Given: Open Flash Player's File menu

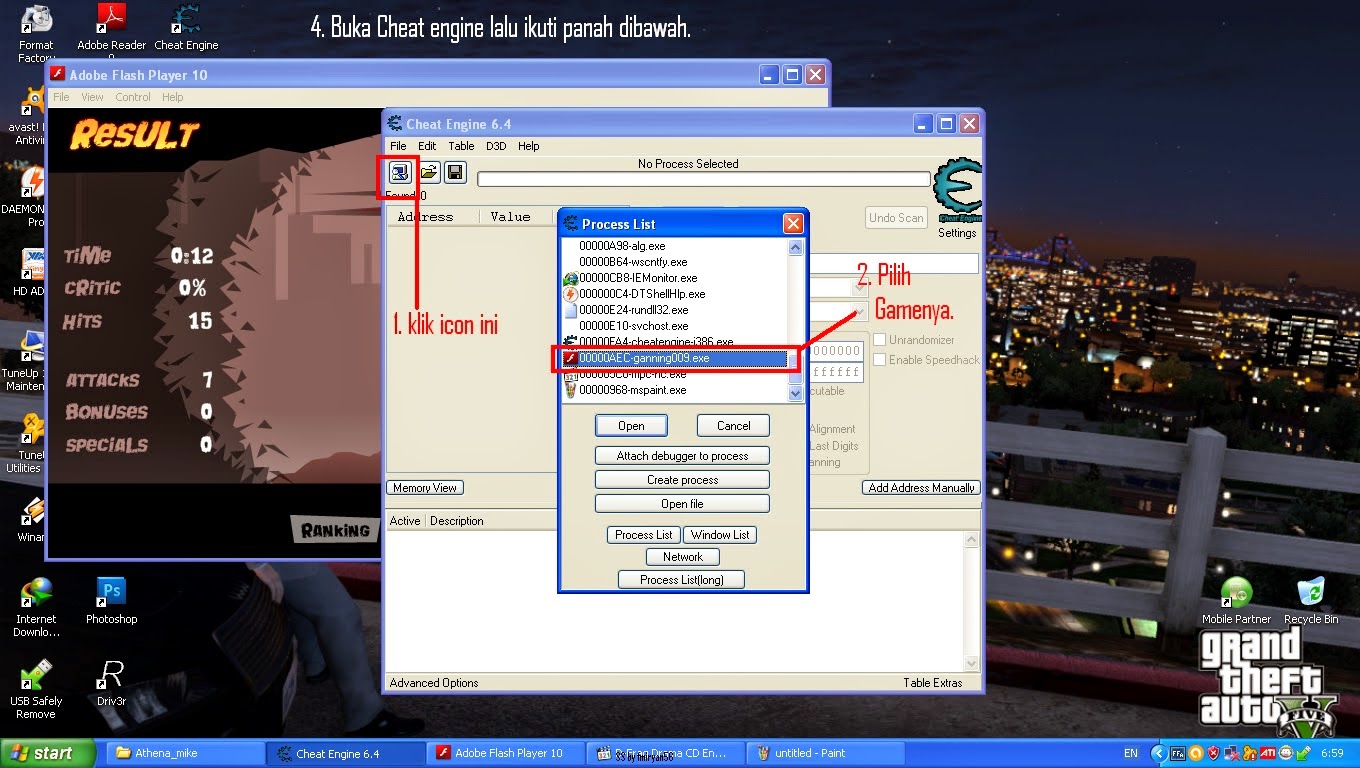Looking at the screenshot, I should (x=61, y=97).
